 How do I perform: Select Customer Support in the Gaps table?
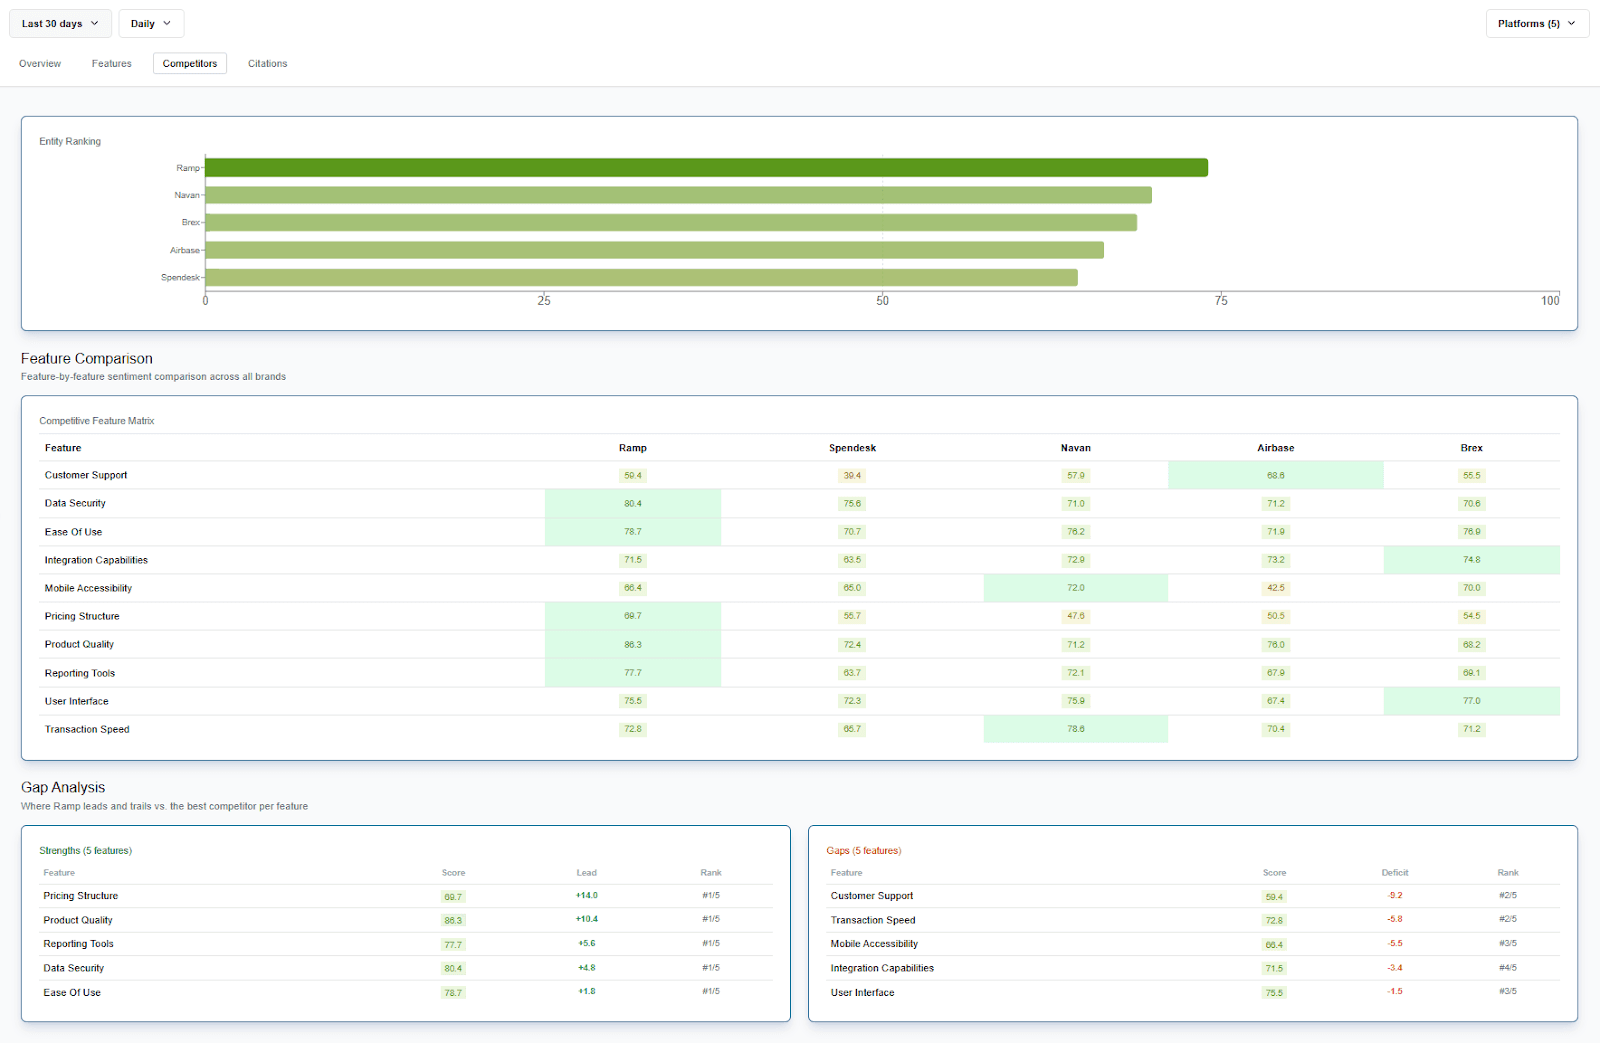pos(871,896)
